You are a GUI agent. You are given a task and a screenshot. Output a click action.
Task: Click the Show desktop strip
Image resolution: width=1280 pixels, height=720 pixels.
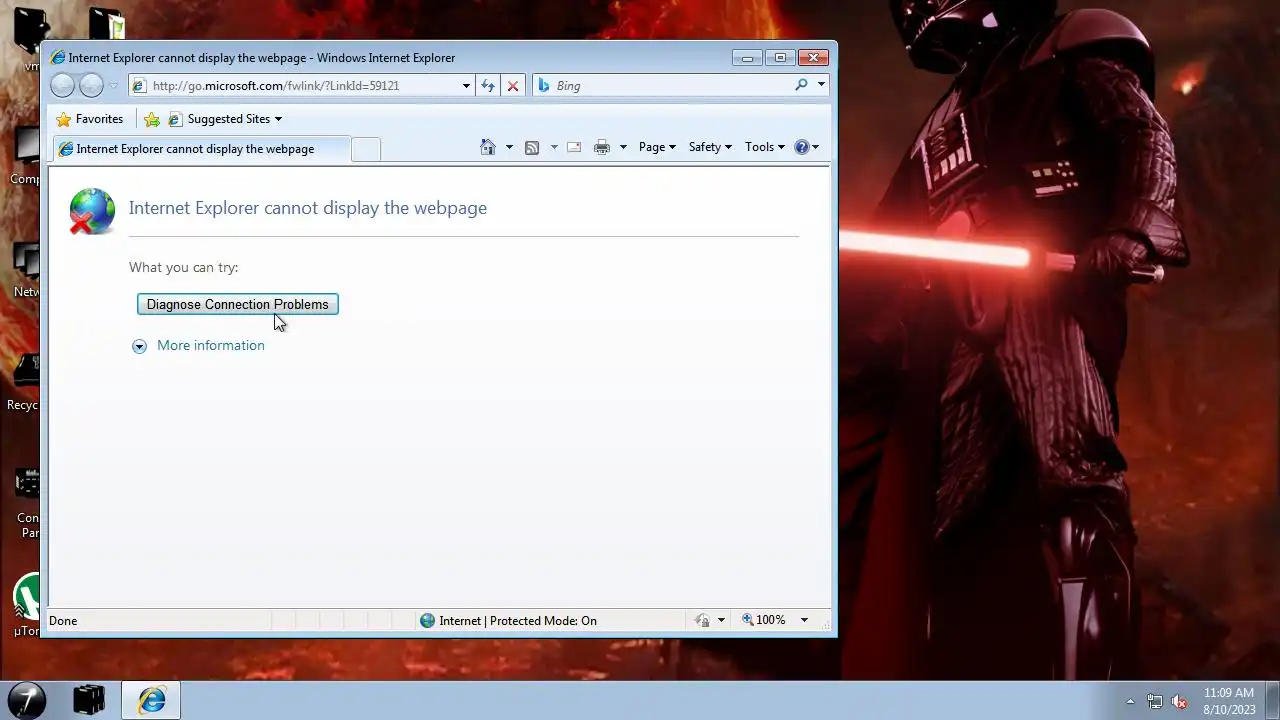point(1272,700)
